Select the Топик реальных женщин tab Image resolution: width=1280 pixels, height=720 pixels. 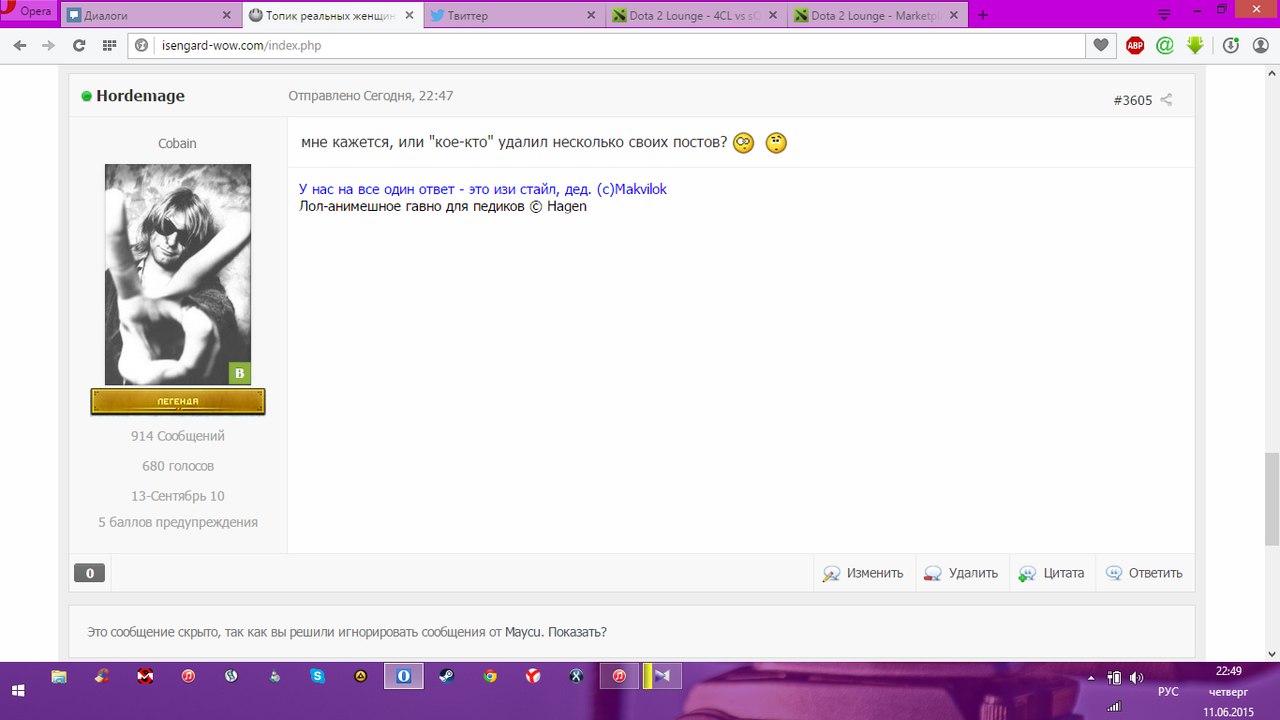point(332,15)
